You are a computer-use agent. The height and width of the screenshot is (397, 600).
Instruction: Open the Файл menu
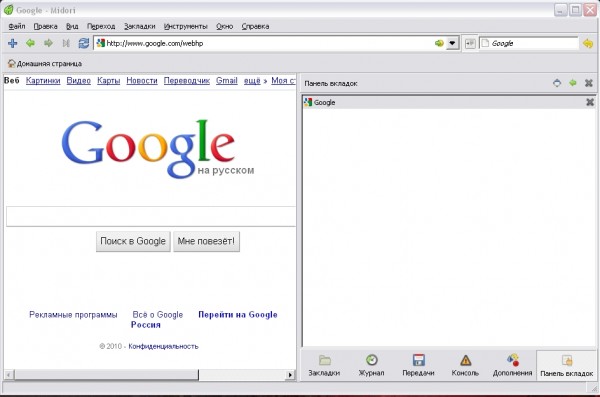click(17, 26)
